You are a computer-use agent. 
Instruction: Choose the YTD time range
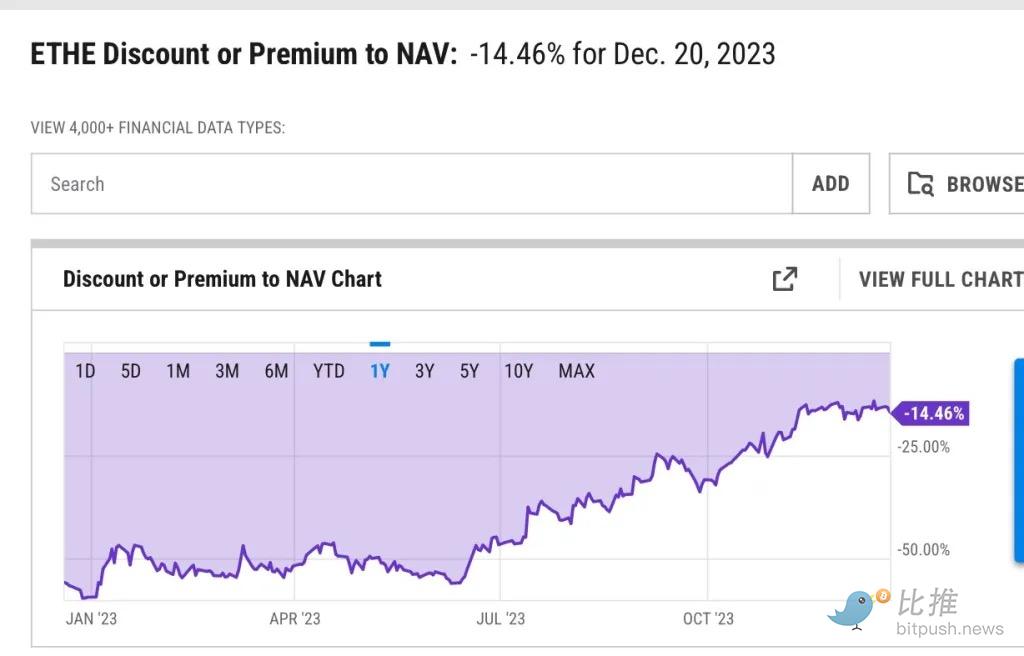pyautogui.click(x=329, y=371)
